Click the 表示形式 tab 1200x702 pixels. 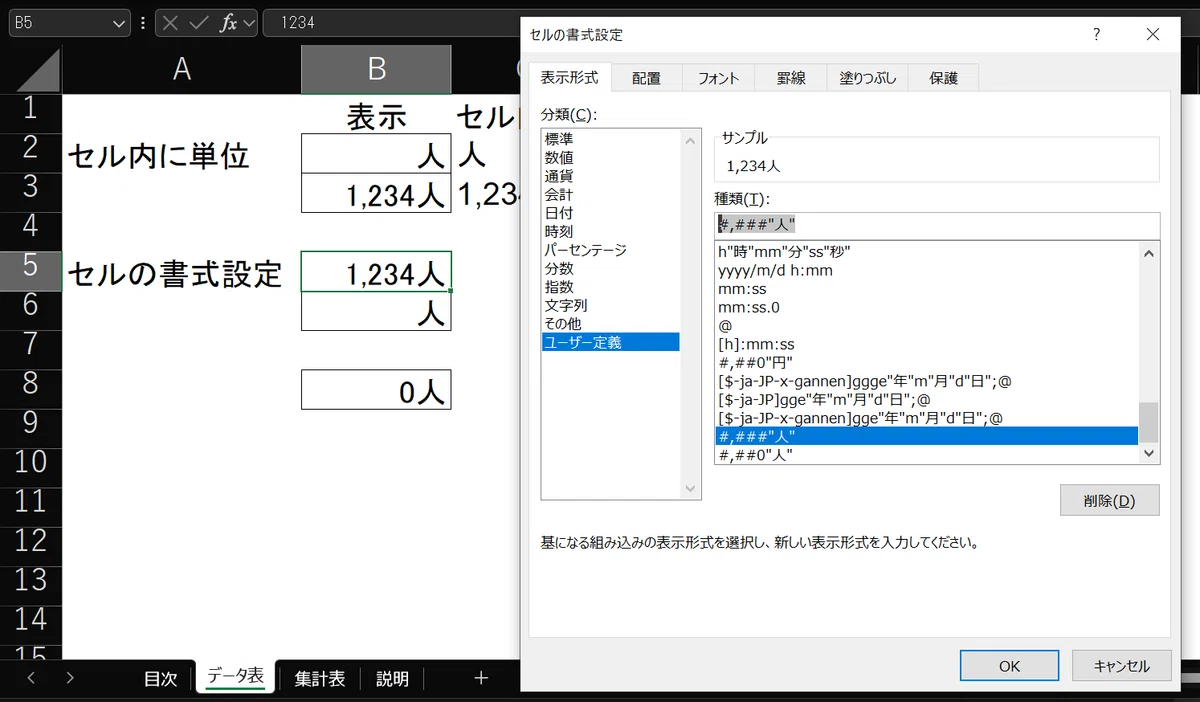[x=570, y=77]
